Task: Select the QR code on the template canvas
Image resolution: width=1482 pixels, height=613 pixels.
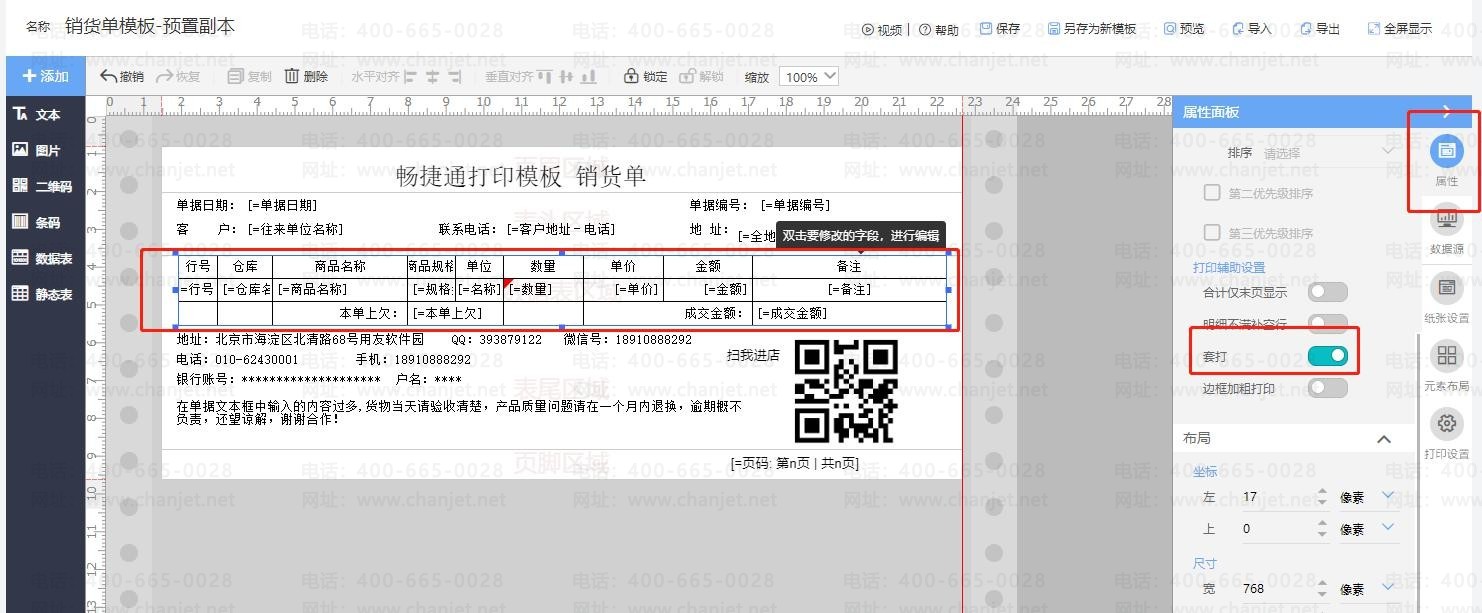Action: coord(846,391)
